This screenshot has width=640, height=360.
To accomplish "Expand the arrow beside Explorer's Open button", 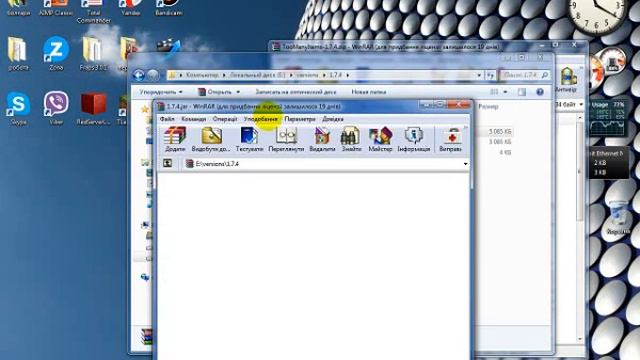I will [238, 92].
